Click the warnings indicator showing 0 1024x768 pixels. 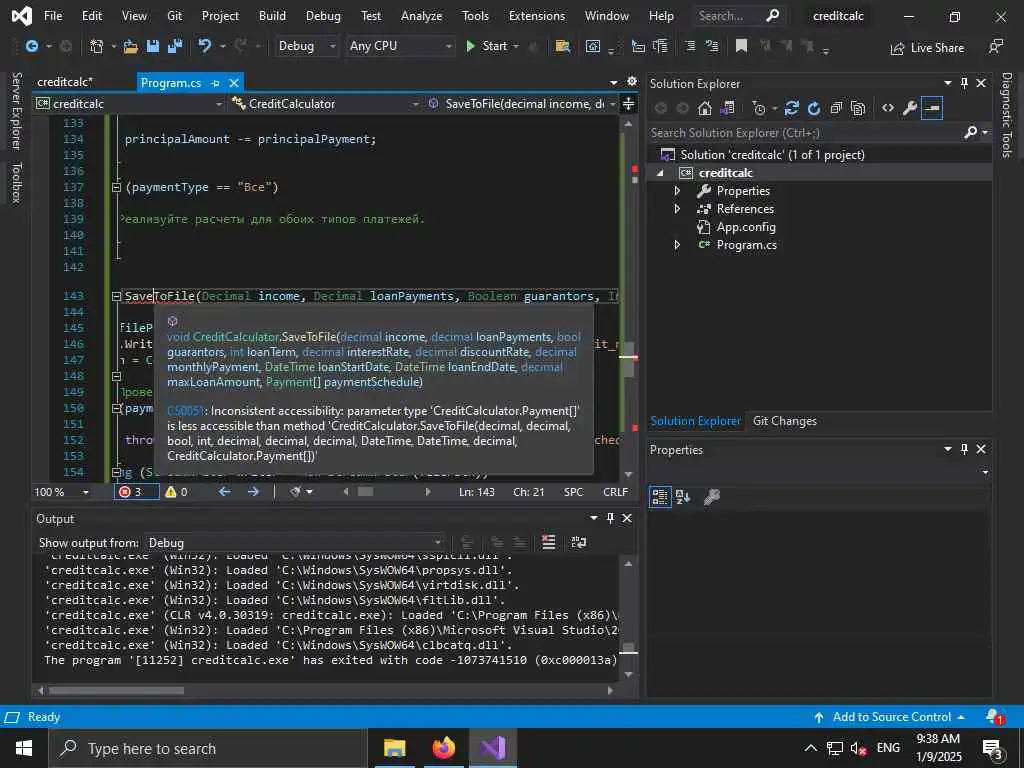(x=176, y=492)
